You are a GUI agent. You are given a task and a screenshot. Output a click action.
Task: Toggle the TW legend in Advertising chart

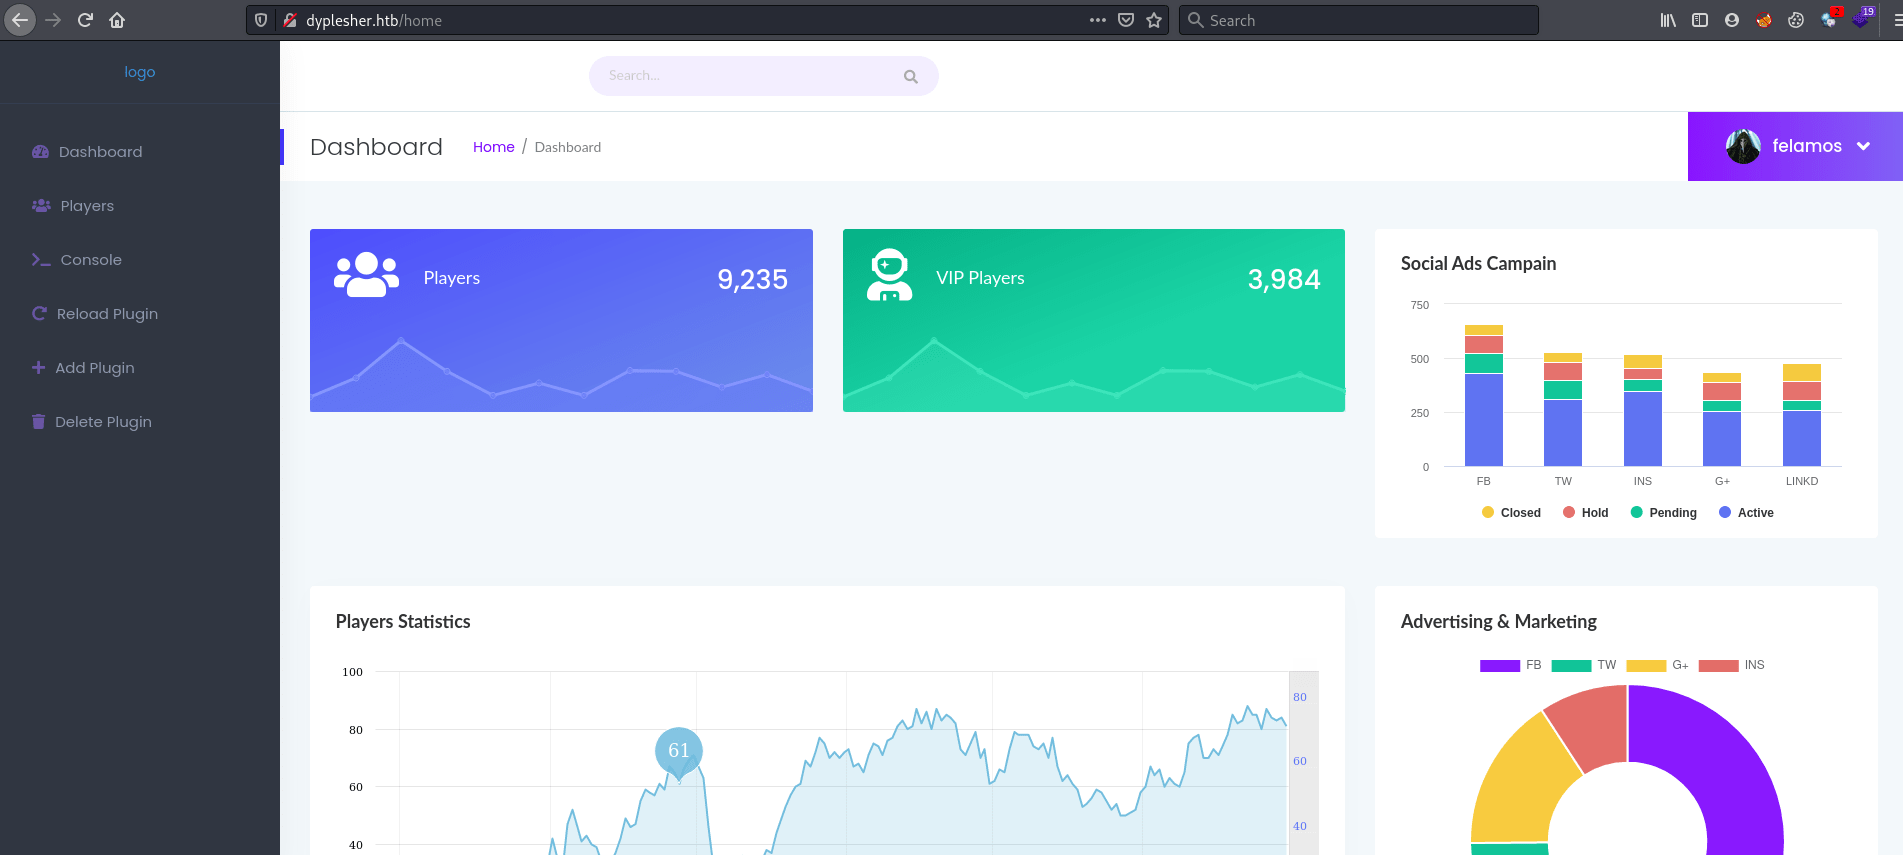pos(1584,665)
